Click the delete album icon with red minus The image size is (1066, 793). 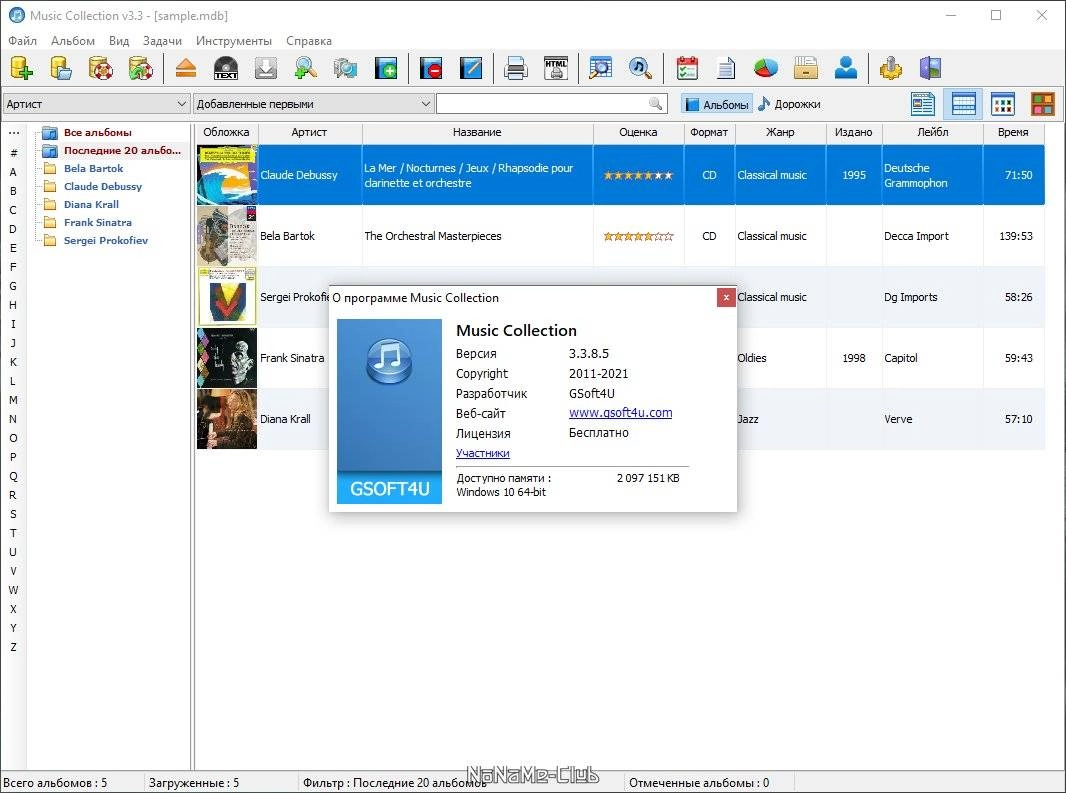431,68
